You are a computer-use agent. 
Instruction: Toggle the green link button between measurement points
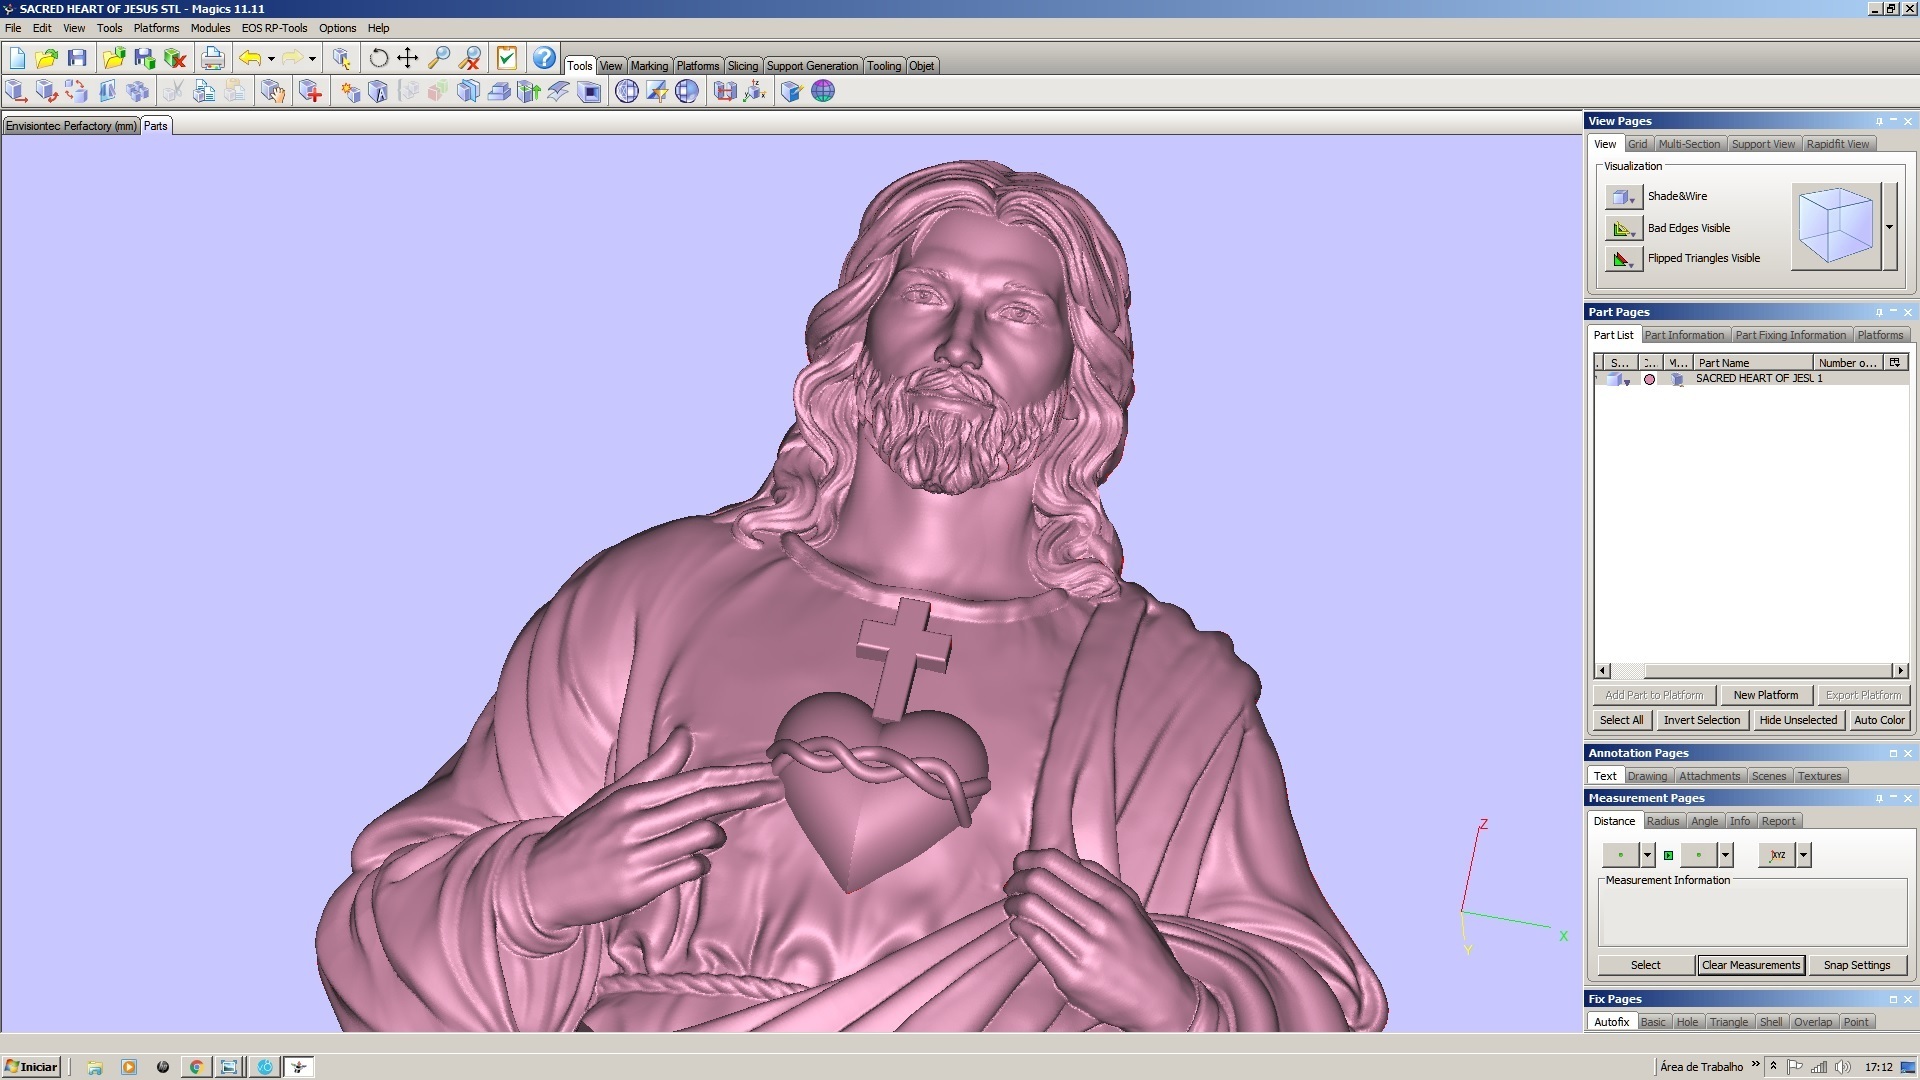[1669, 856]
